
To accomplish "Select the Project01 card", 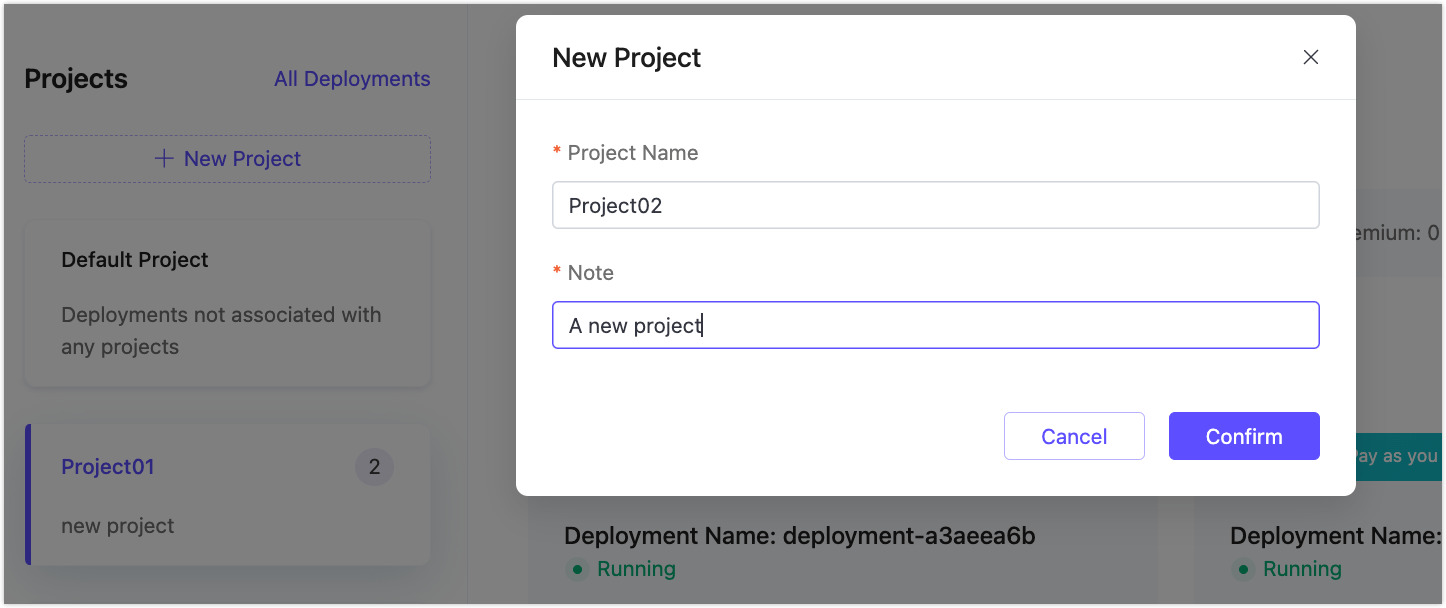I will coord(227,494).
